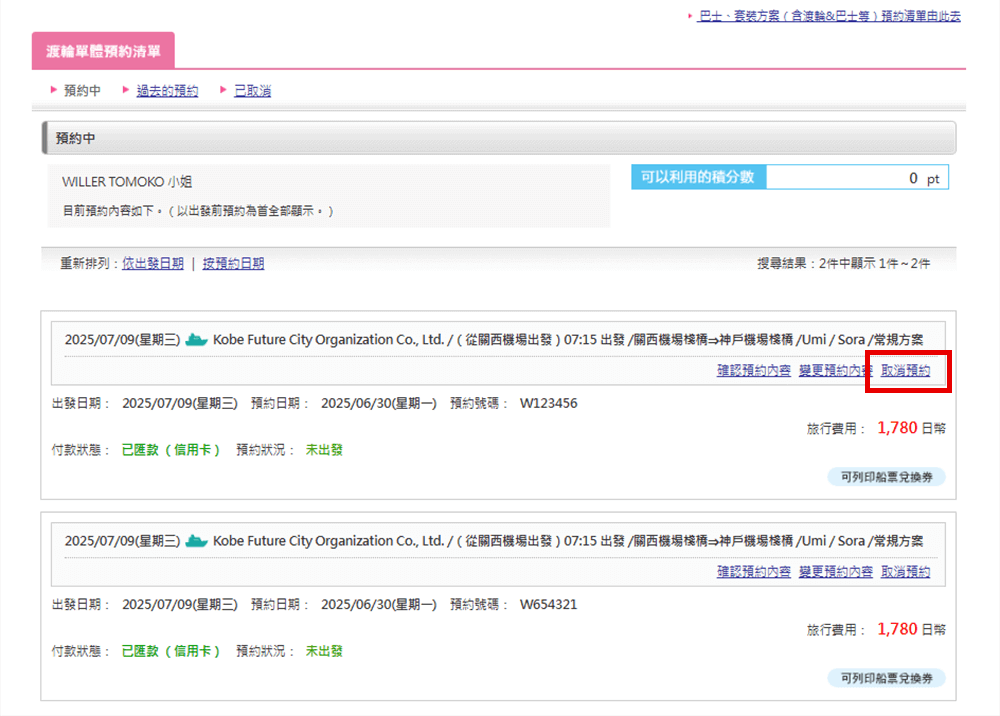Open 確認預約內容 for reservation W654321
Viewport: 1000px width, 716px height.
pos(754,572)
